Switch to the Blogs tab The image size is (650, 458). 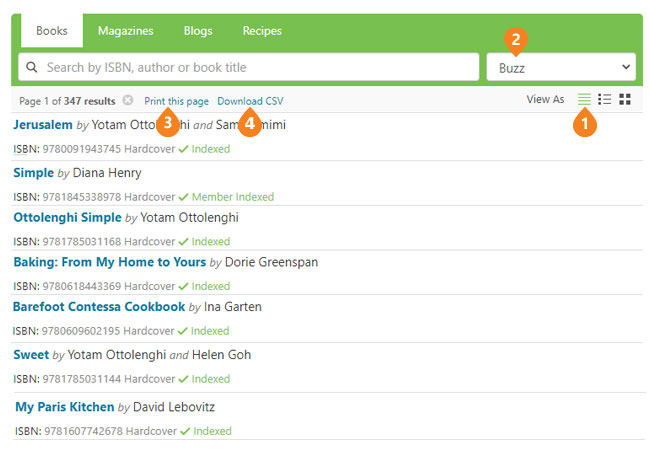198,31
